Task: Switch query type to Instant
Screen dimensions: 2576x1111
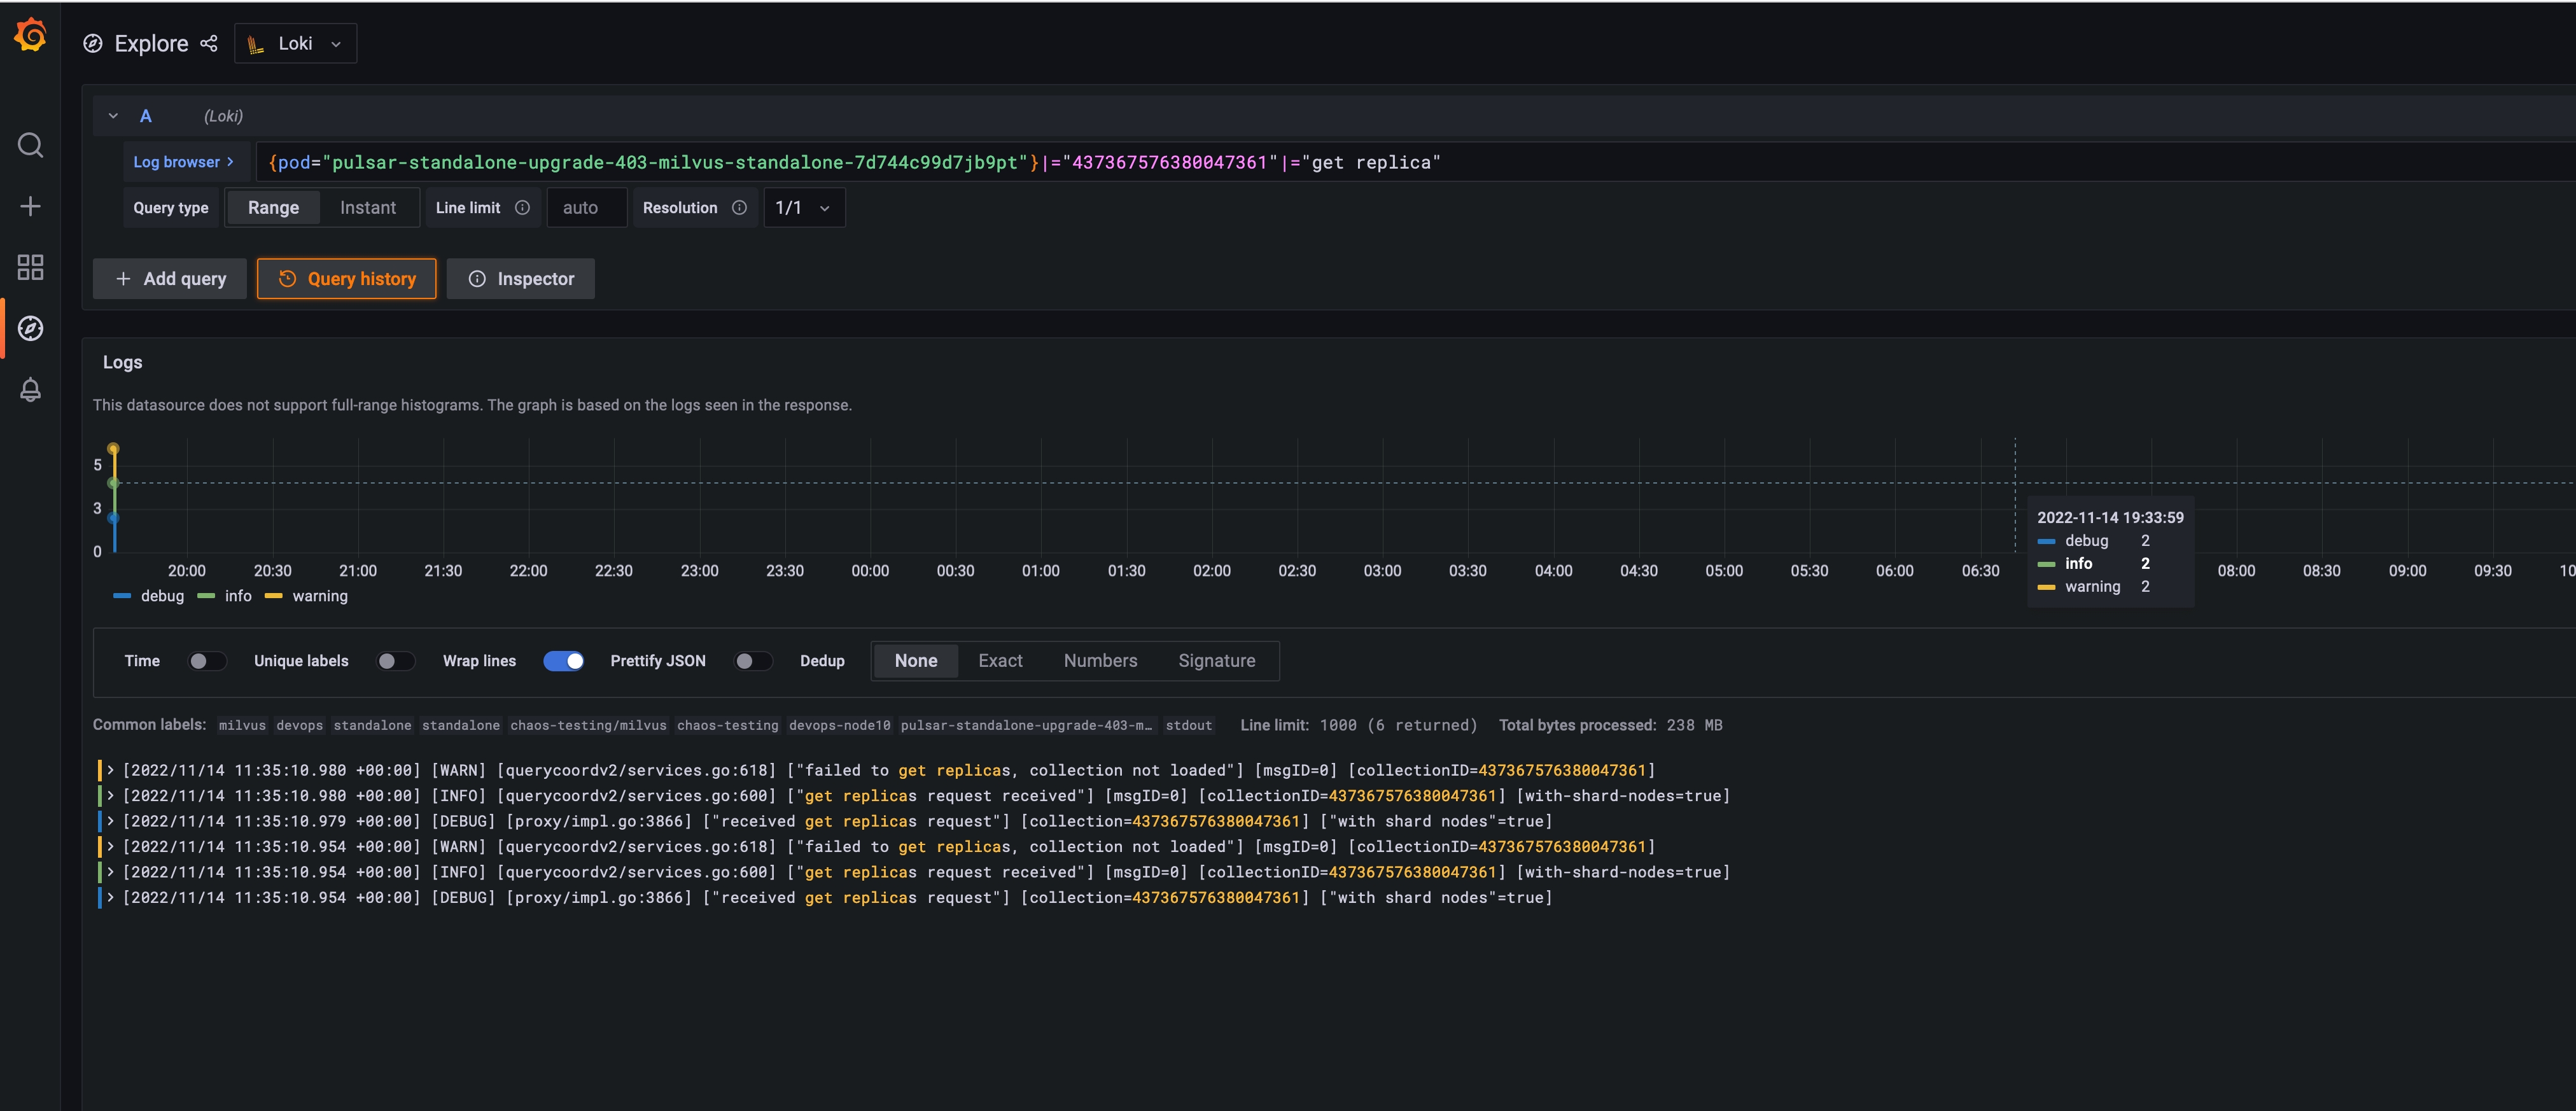Action: pyautogui.click(x=368, y=207)
